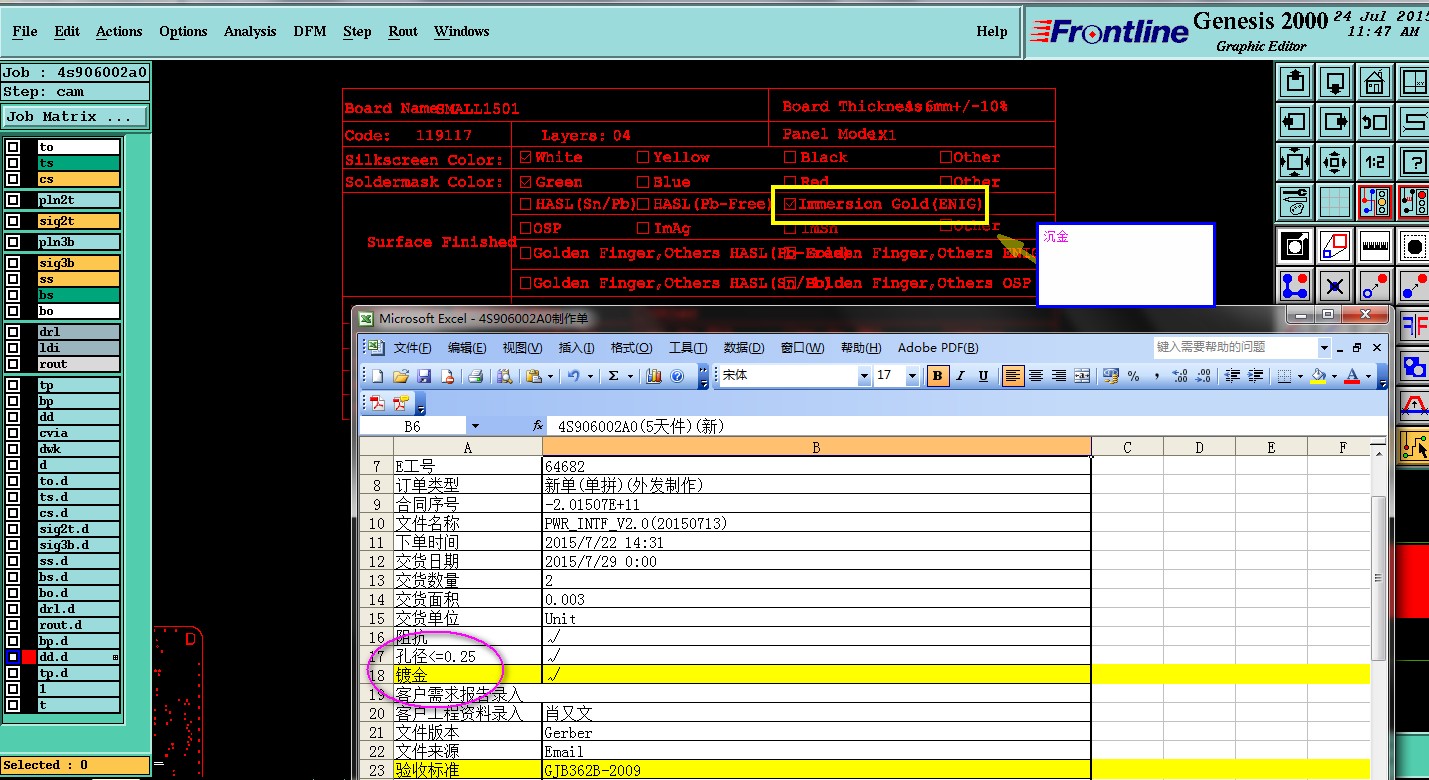1429x780 pixels.
Task: Open the Excel font name dropdown
Action: point(864,376)
